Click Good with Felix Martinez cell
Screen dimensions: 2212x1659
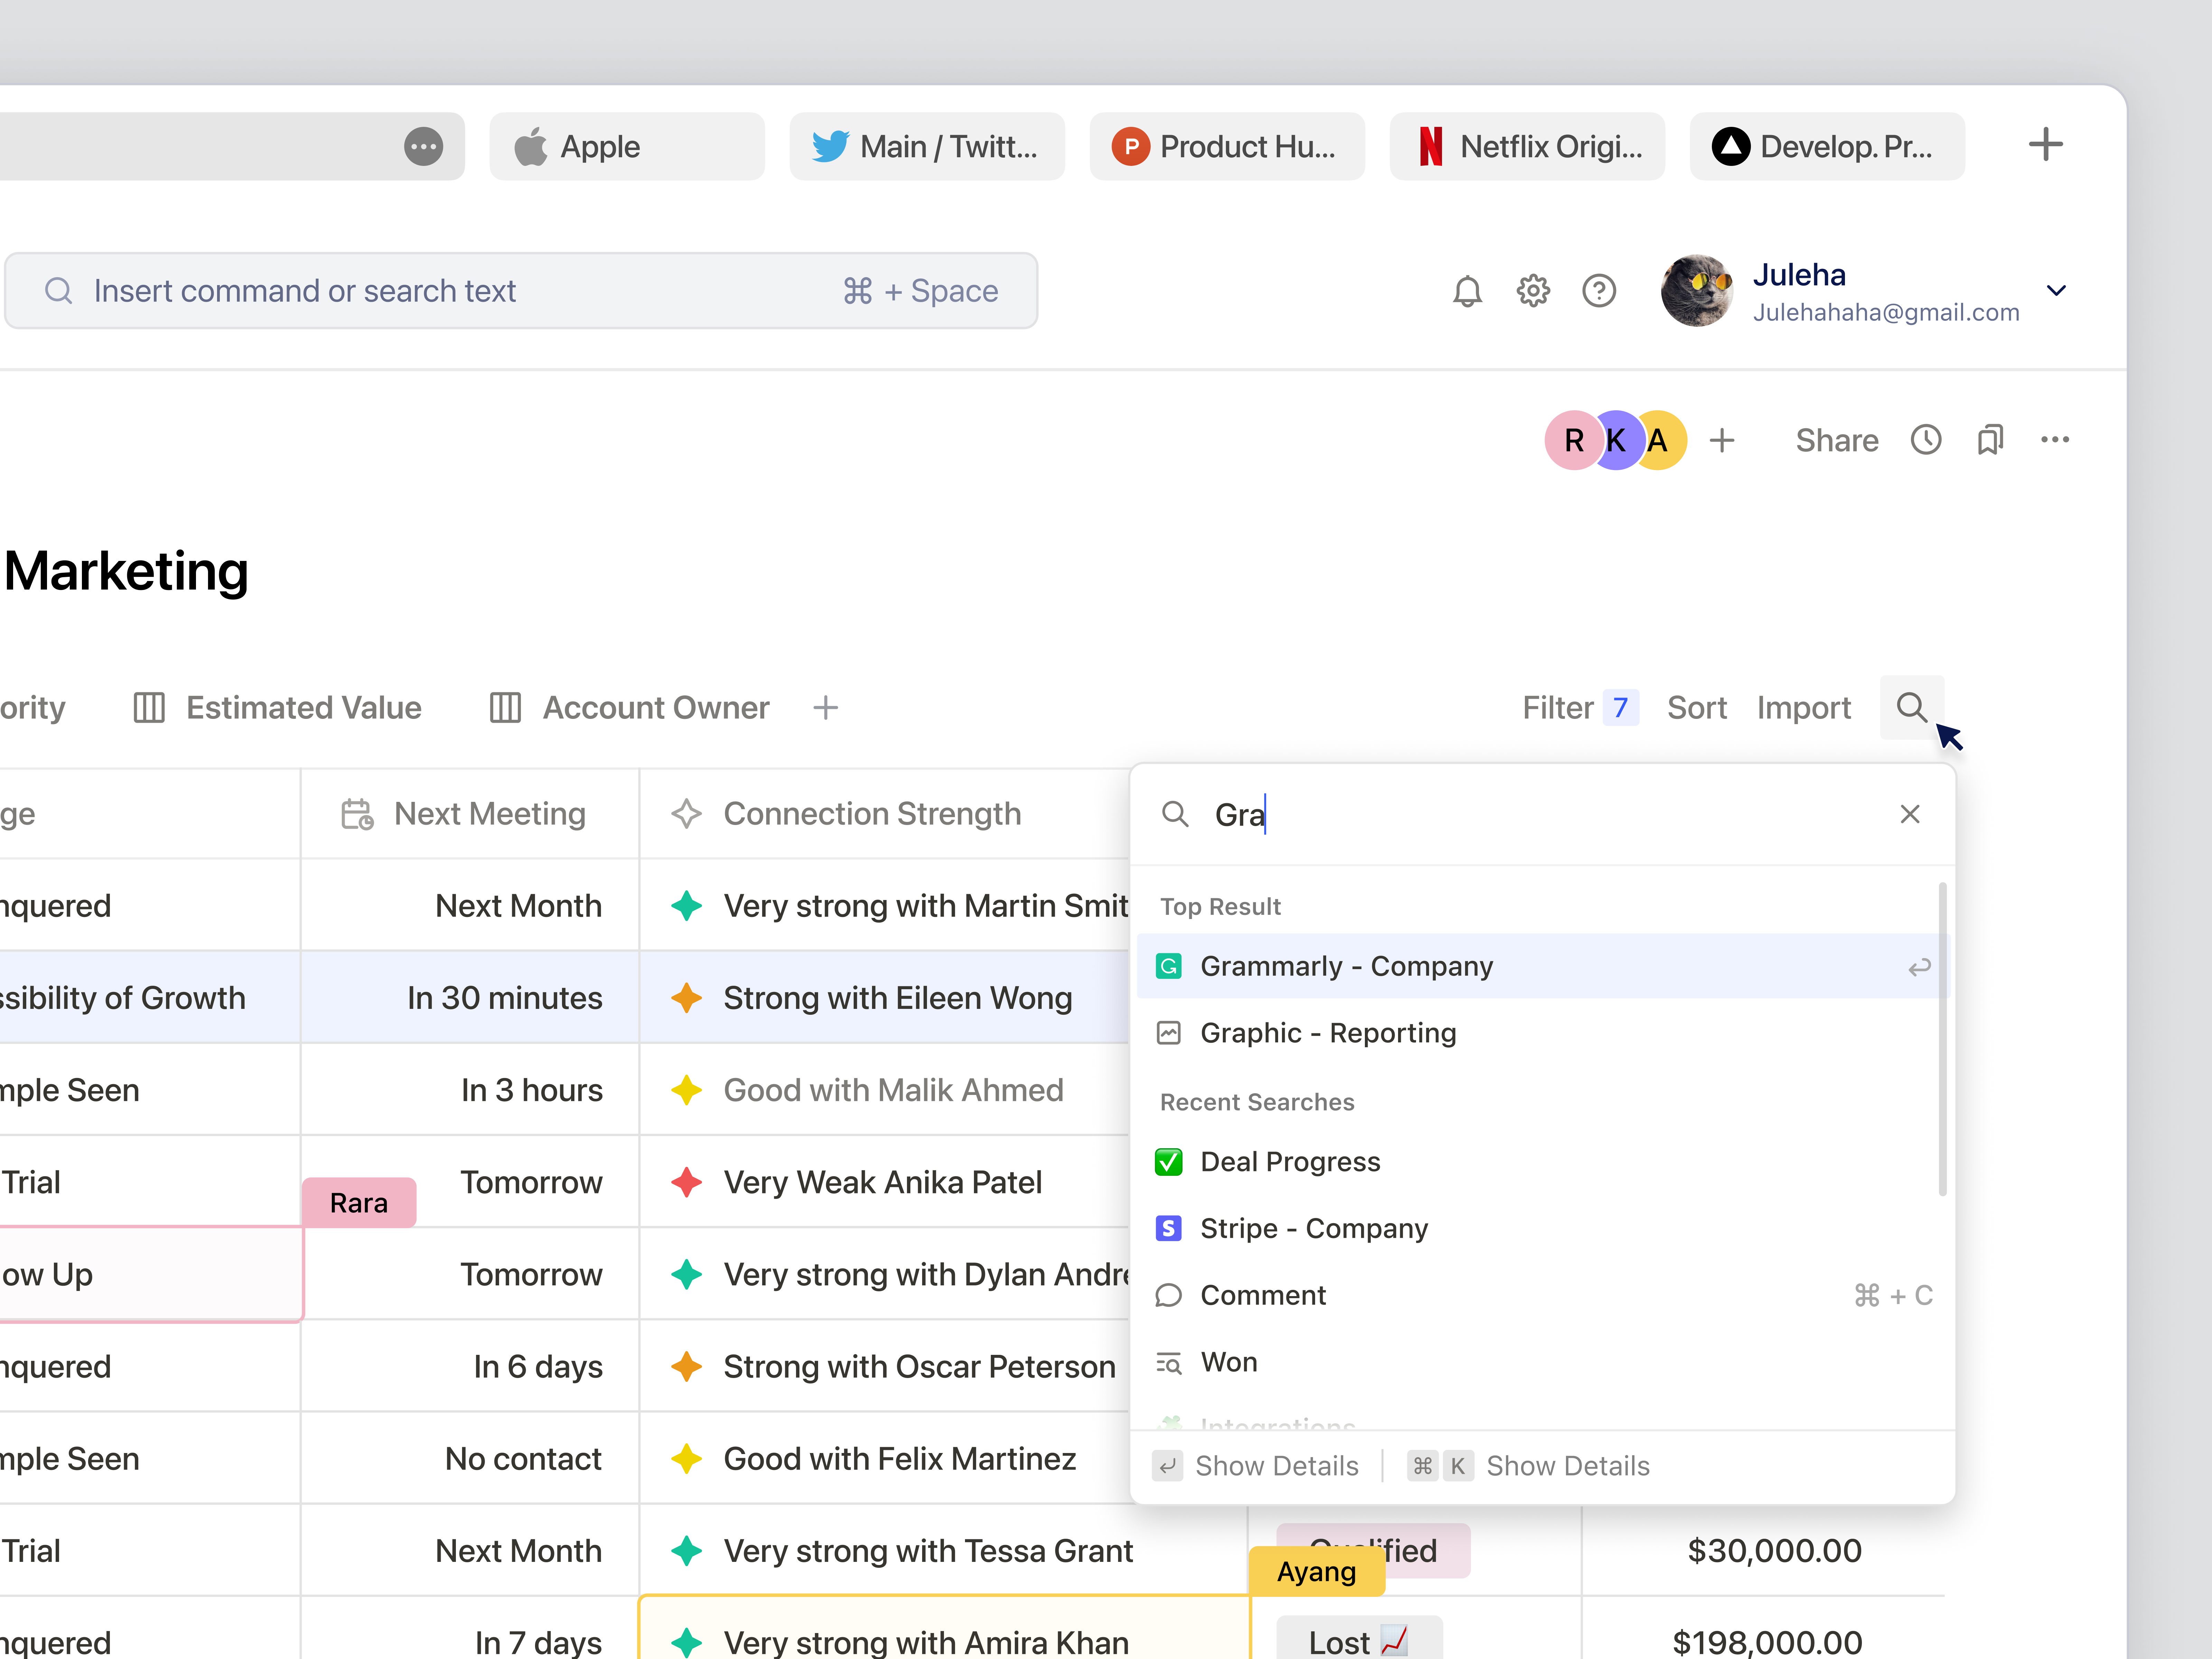coord(884,1459)
